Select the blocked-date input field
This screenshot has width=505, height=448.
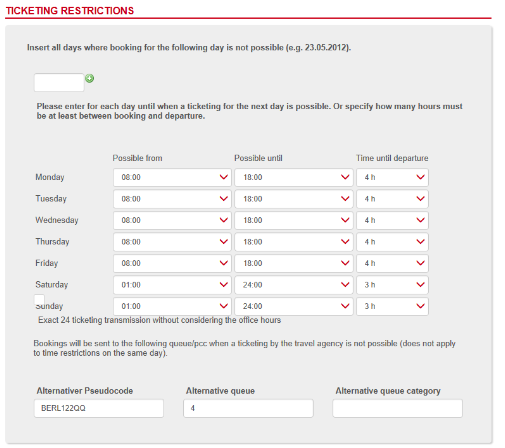[x=59, y=82]
